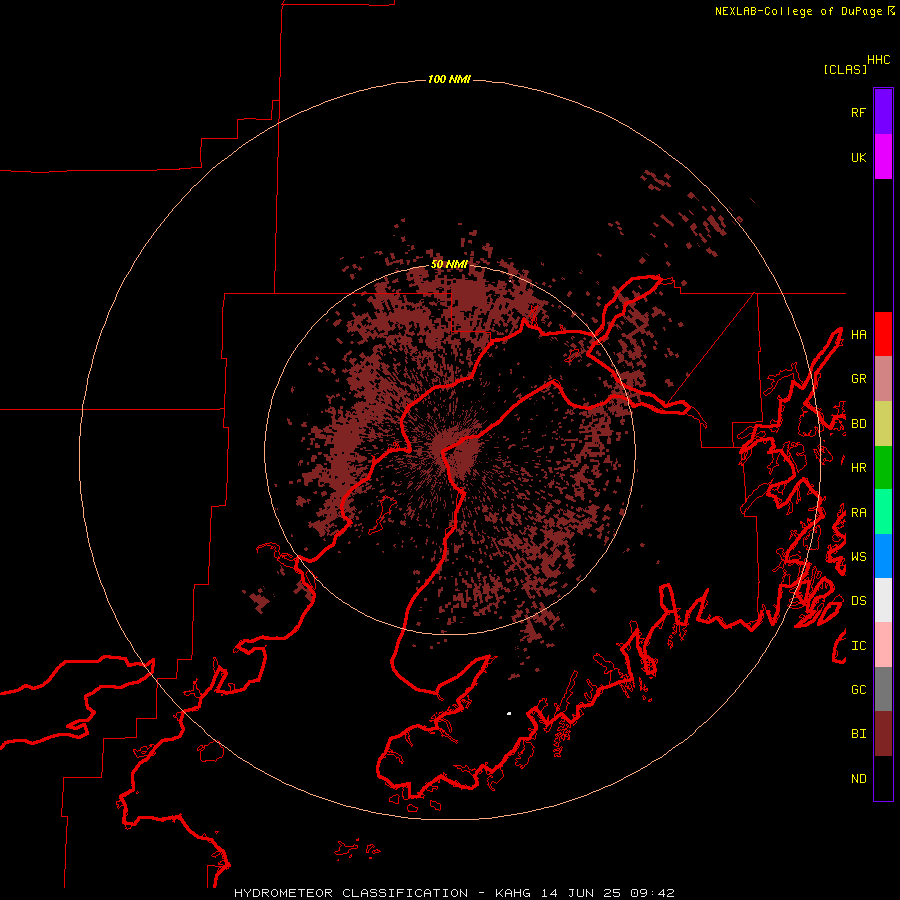Click the RF purple legend swatch

point(883,112)
